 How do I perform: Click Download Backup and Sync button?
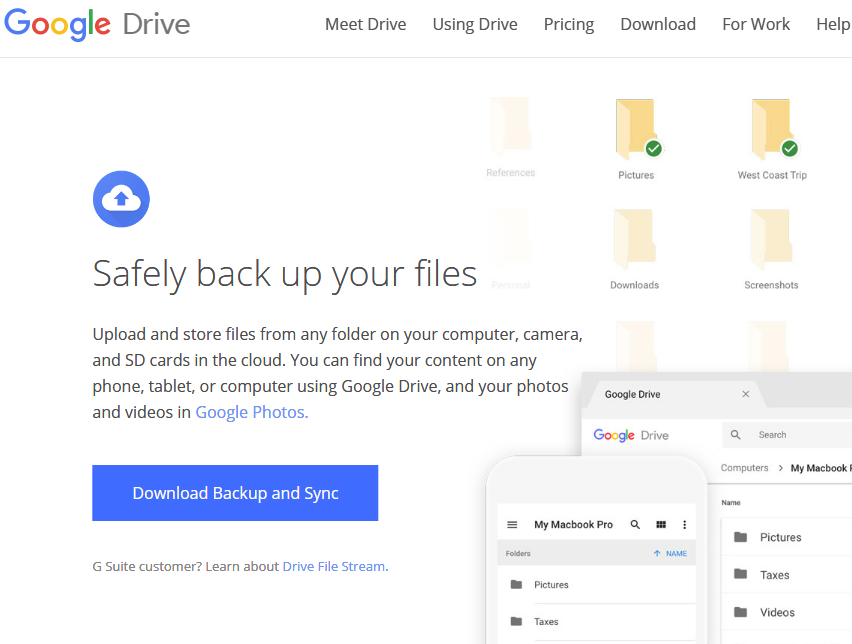[235, 493]
